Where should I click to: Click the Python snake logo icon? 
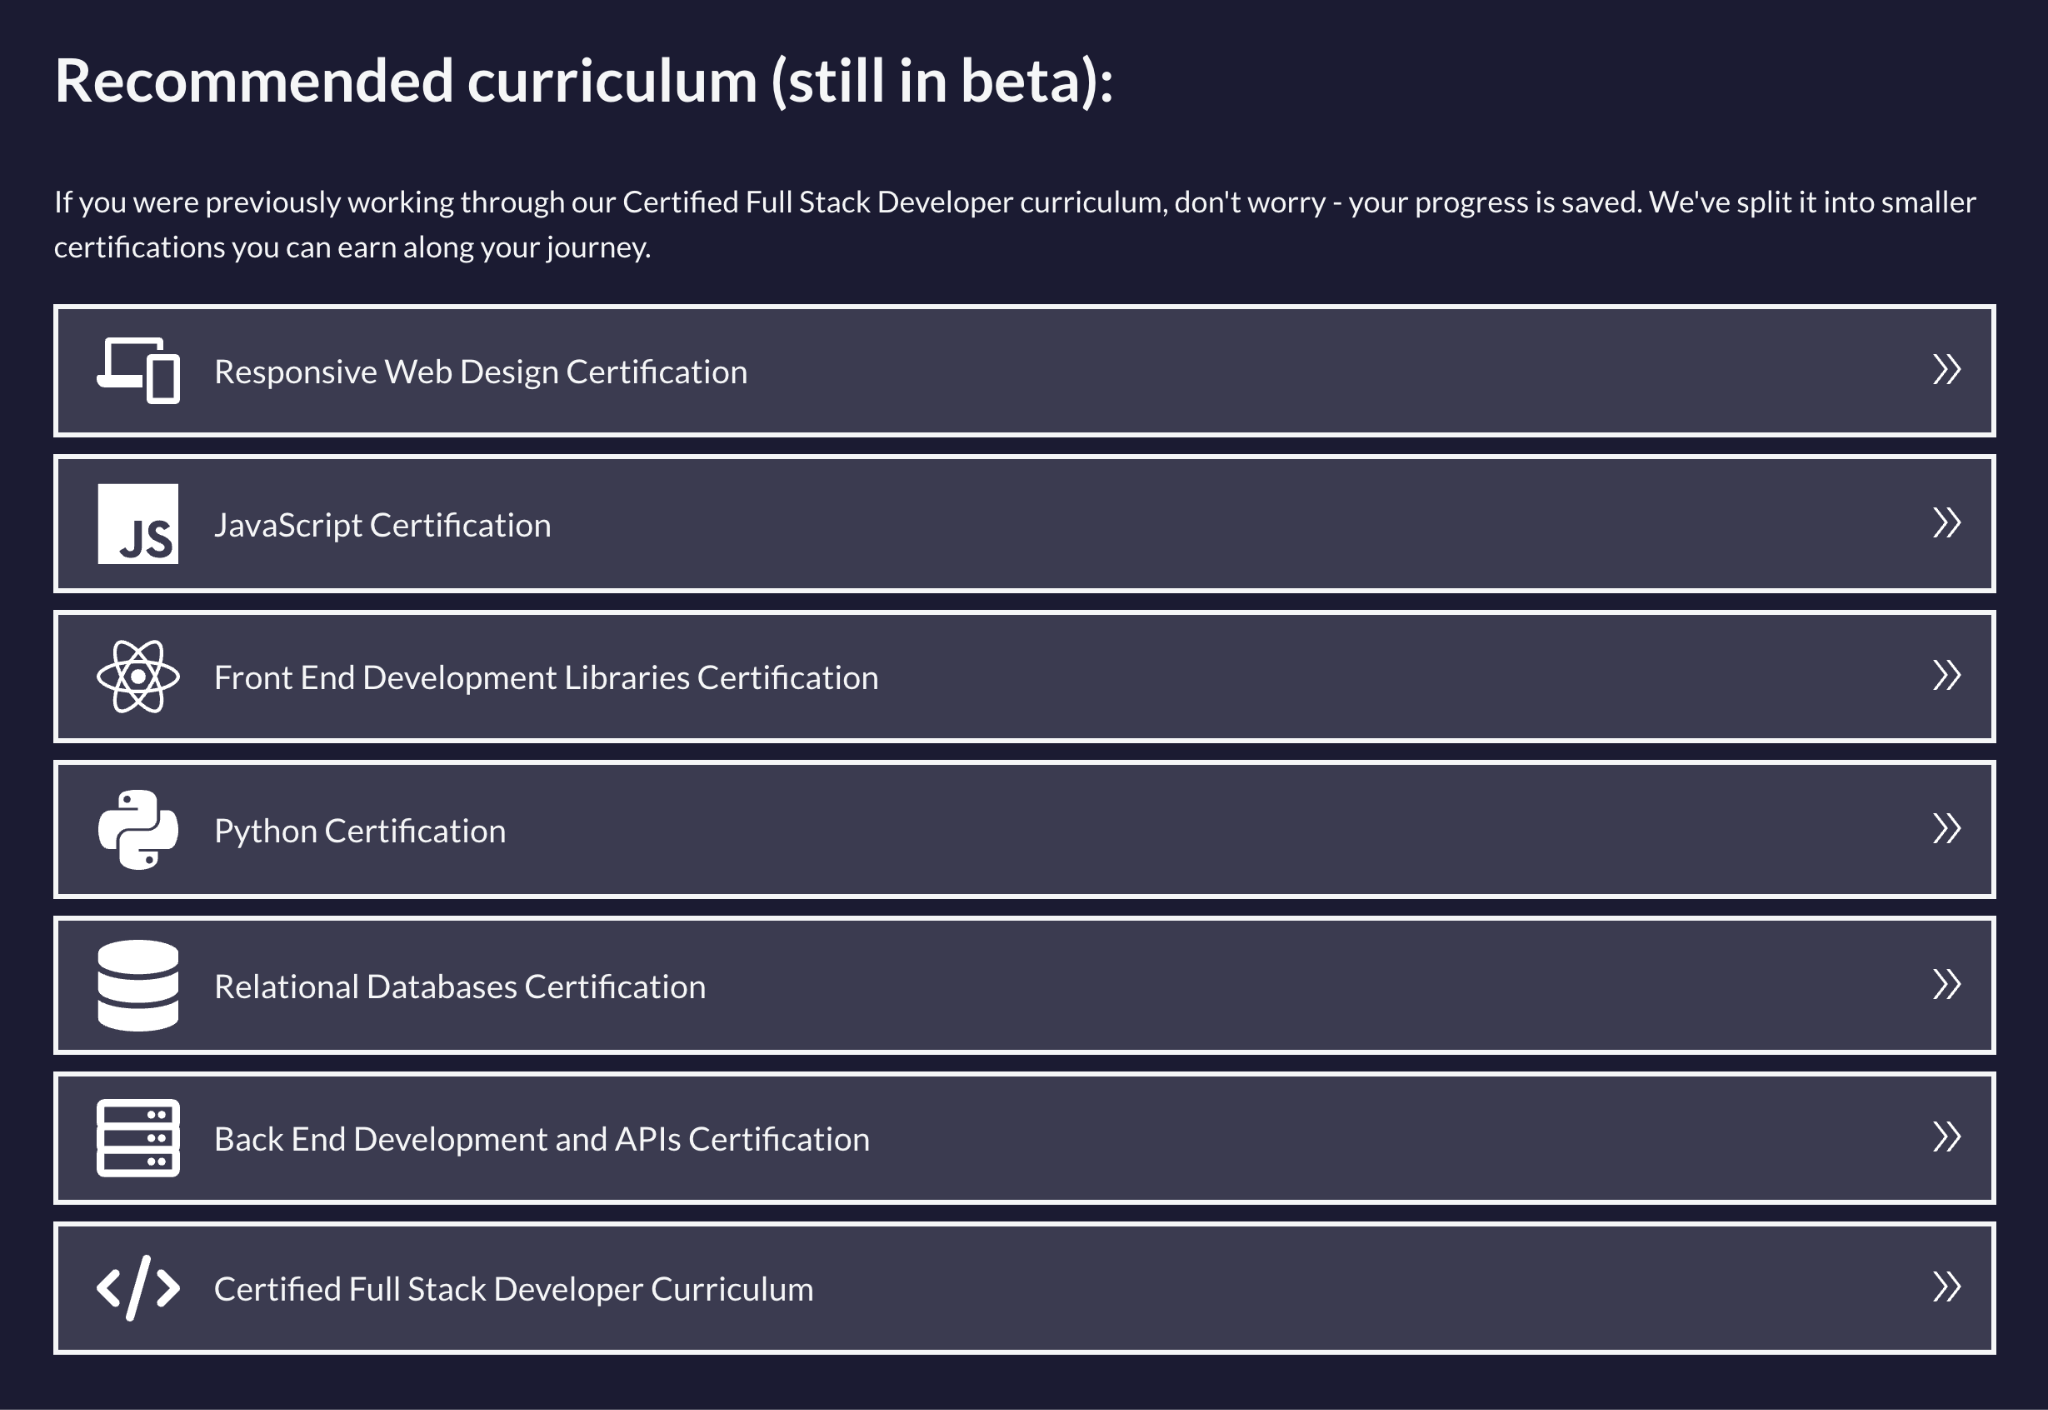(x=138, y=829)
